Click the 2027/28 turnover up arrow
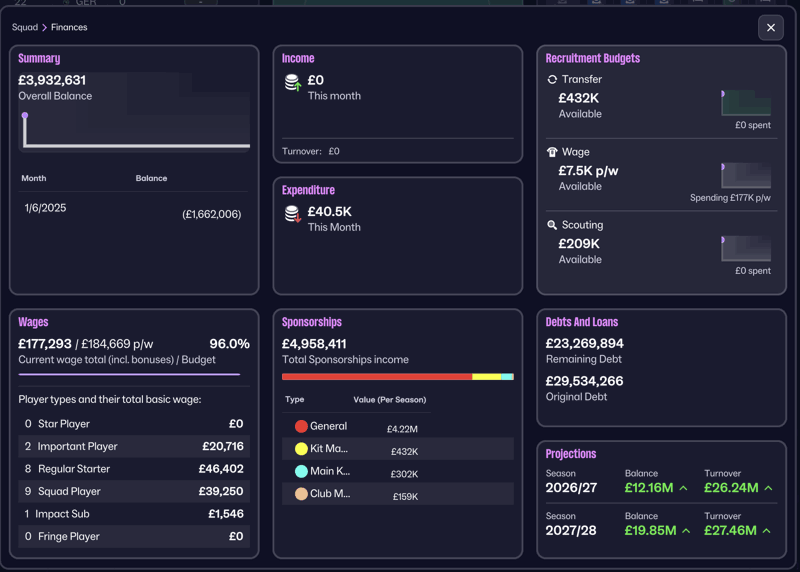Viewport: 800px width, 572px height. point(766,531)
